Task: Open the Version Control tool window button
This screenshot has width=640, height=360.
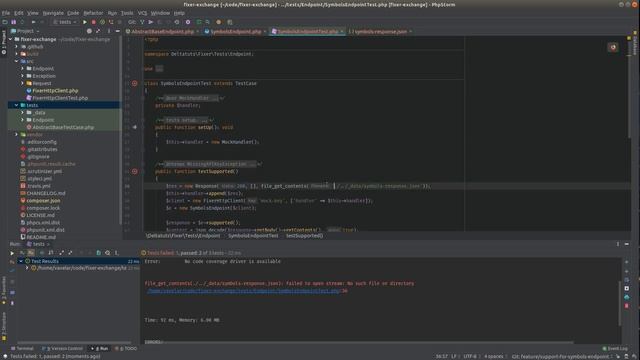Action: 62,349
